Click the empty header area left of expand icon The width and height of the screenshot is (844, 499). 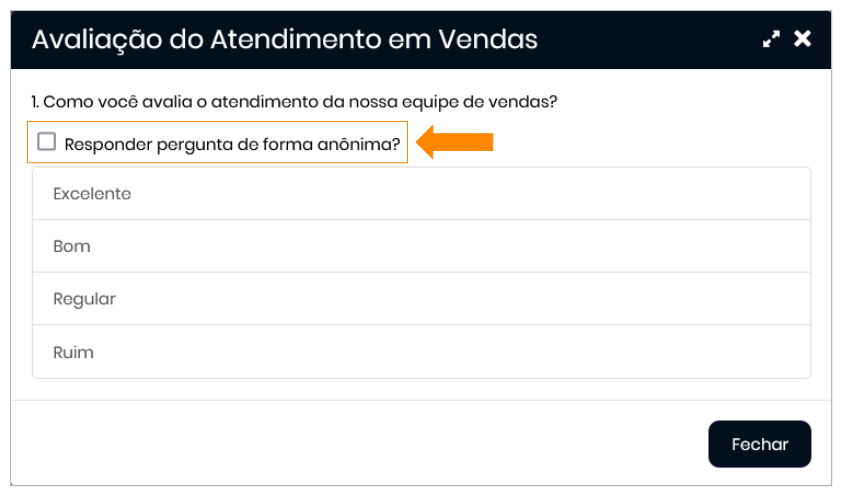click(x=650, y=39)
